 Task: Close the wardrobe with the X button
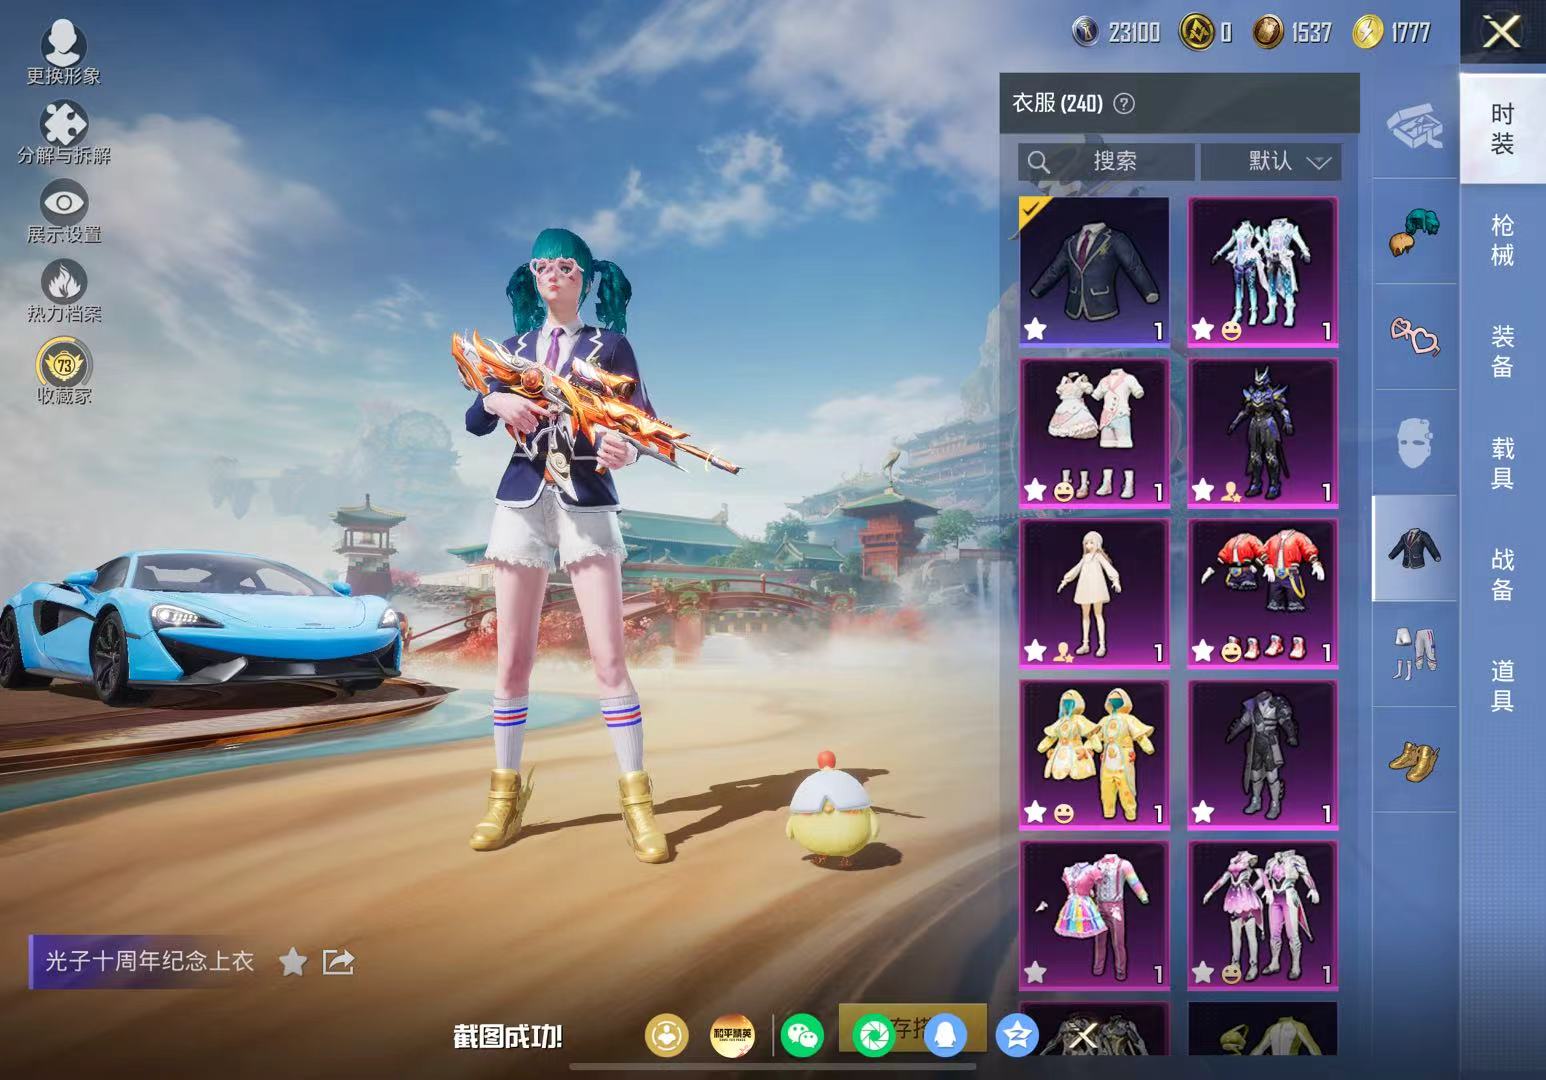[1502, 32]
